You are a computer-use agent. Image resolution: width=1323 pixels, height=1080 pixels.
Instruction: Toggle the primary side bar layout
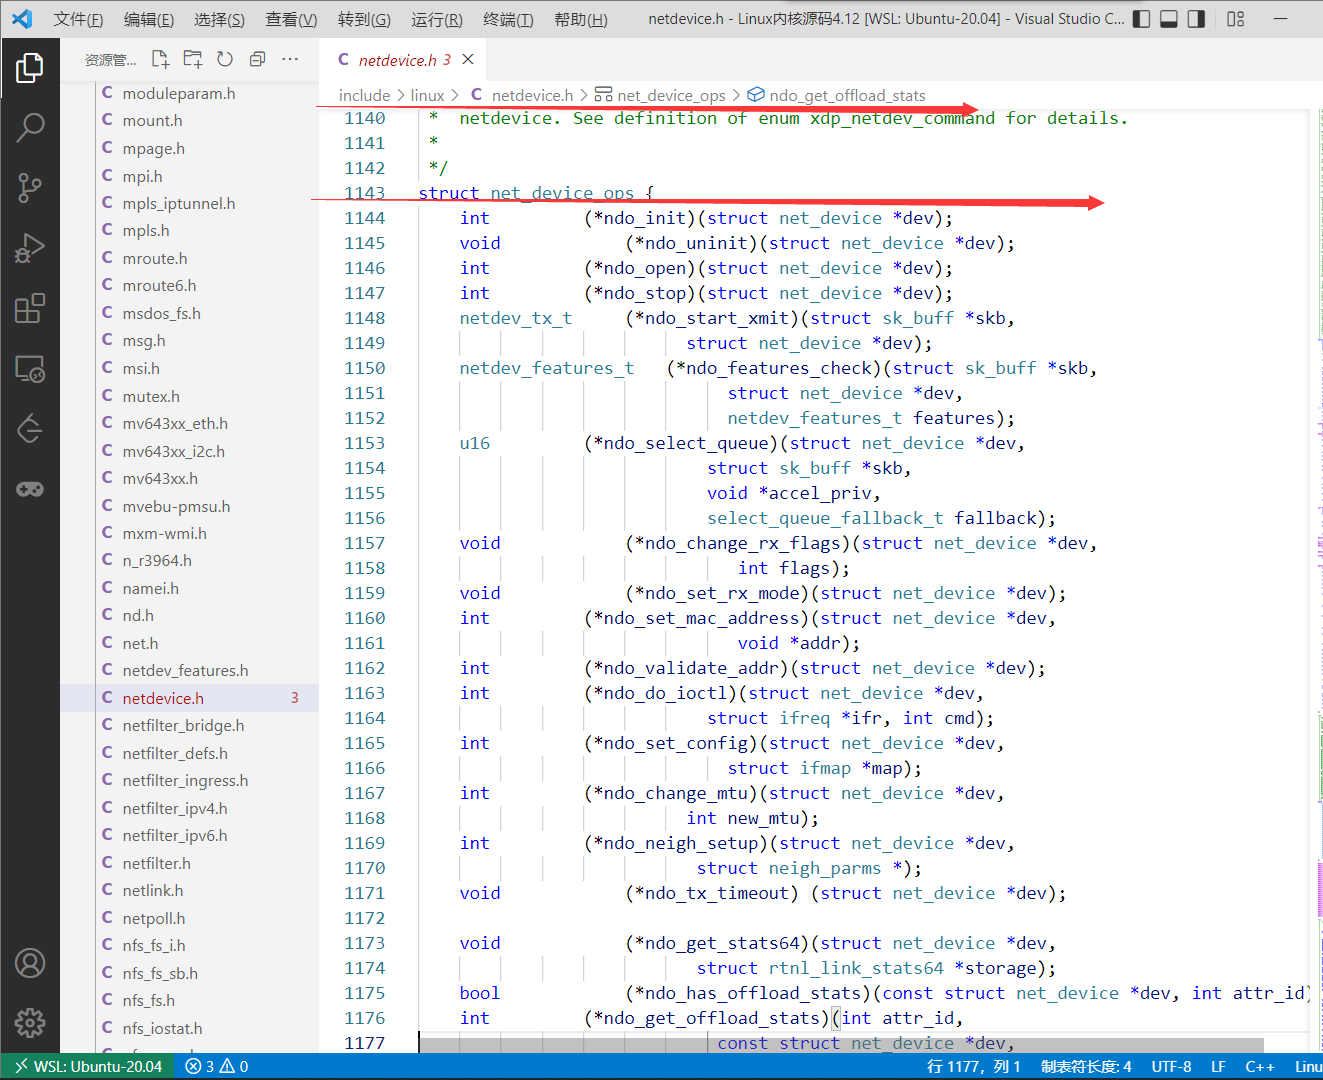pyautogui.click(x=1141, y=19)
